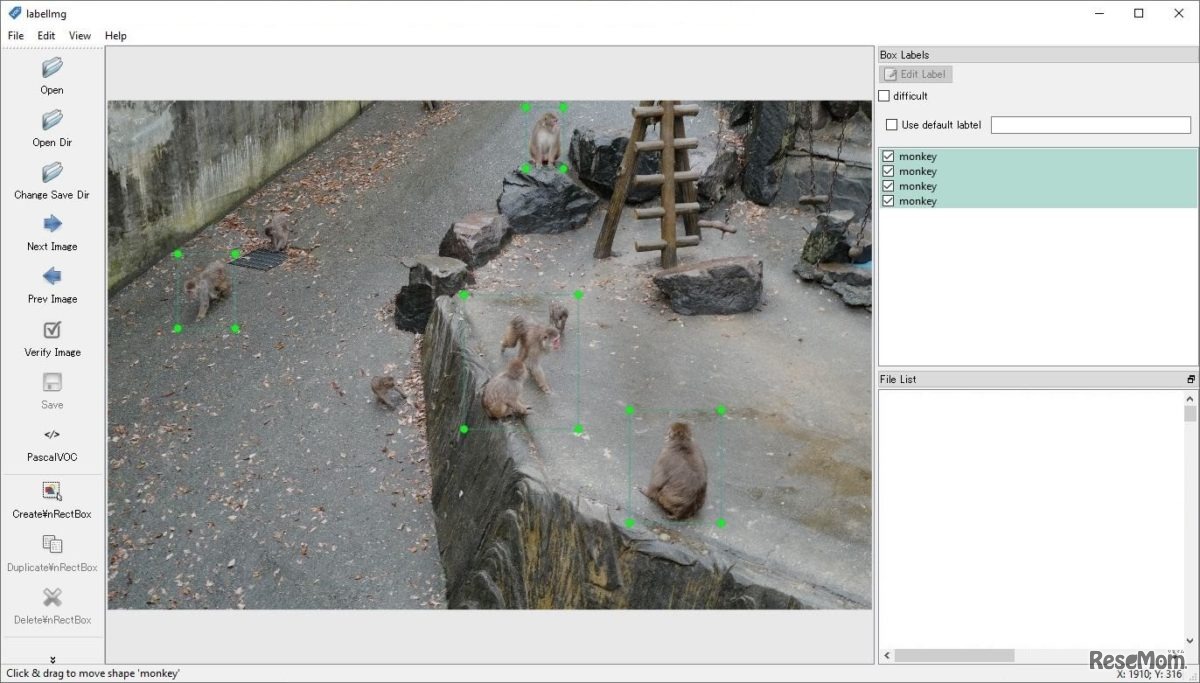Click the Duplicate RectBox icon
The width and height of the screenshot is (1200, 683).
[51, 545]
